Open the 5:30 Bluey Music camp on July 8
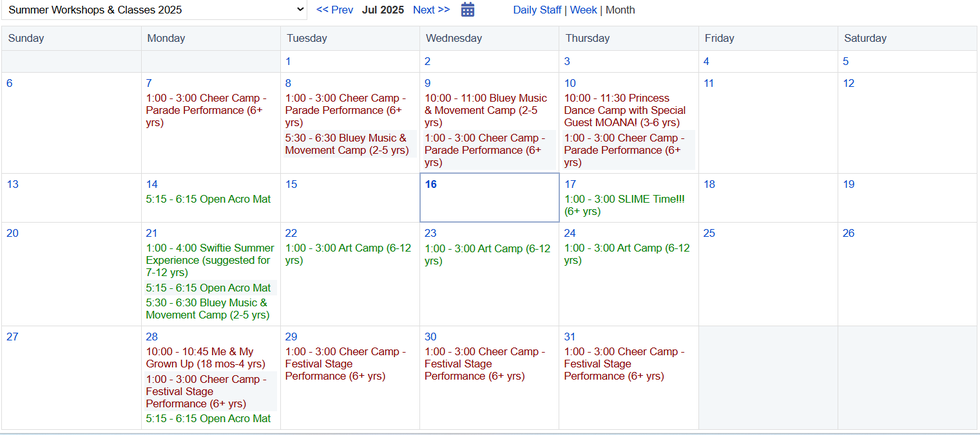The width and height of the screenshot is (980, 435). pyautogui.click(x=347, y=144)
